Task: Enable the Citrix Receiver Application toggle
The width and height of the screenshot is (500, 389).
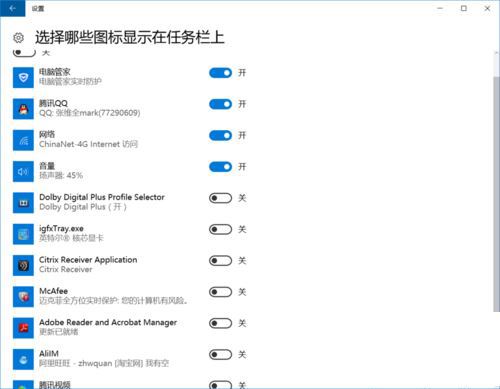Action: coord(220,261)
